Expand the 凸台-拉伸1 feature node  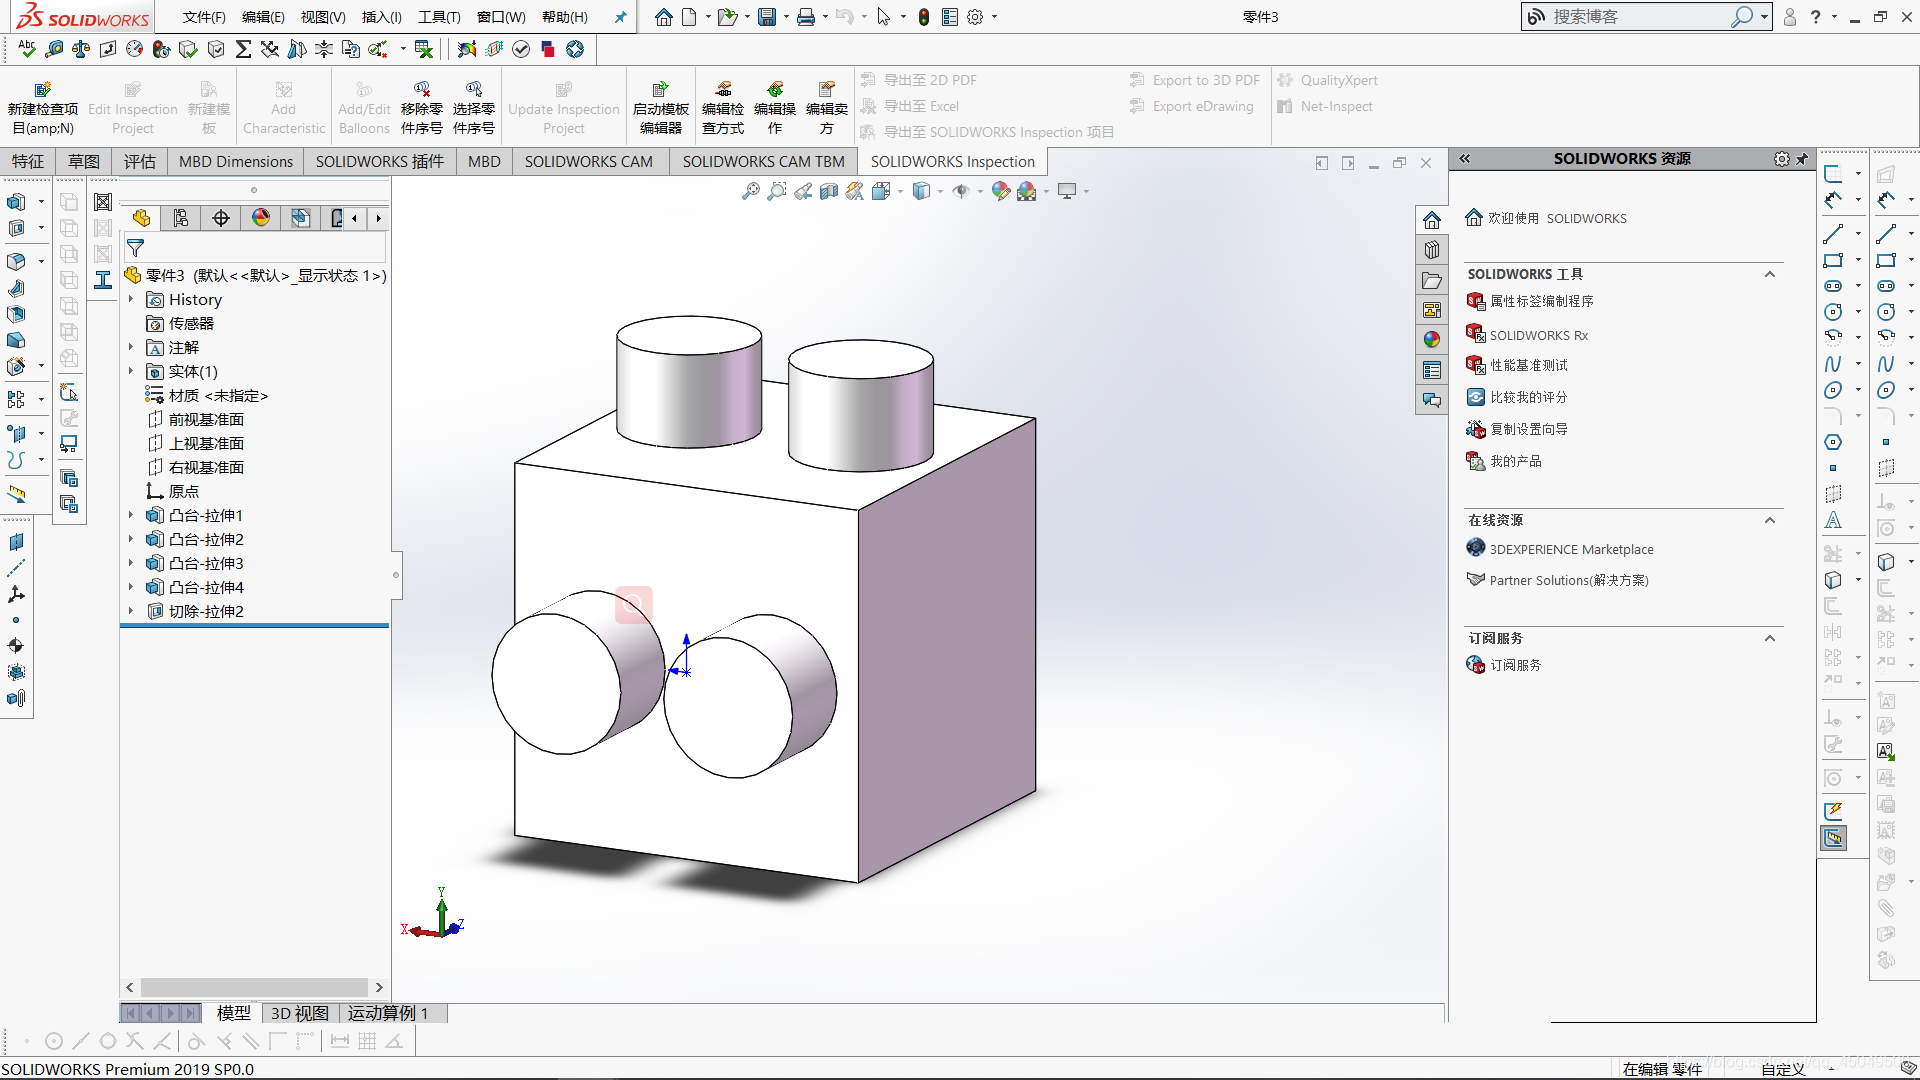coord(131,515)
